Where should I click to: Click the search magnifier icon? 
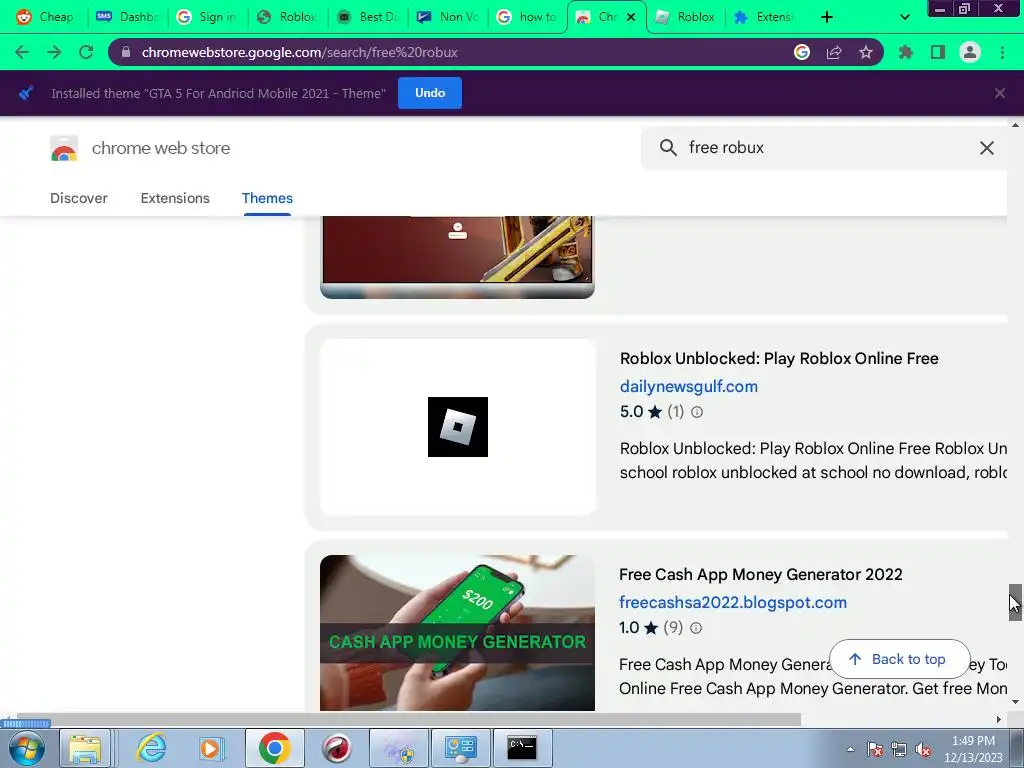[668, 148]
